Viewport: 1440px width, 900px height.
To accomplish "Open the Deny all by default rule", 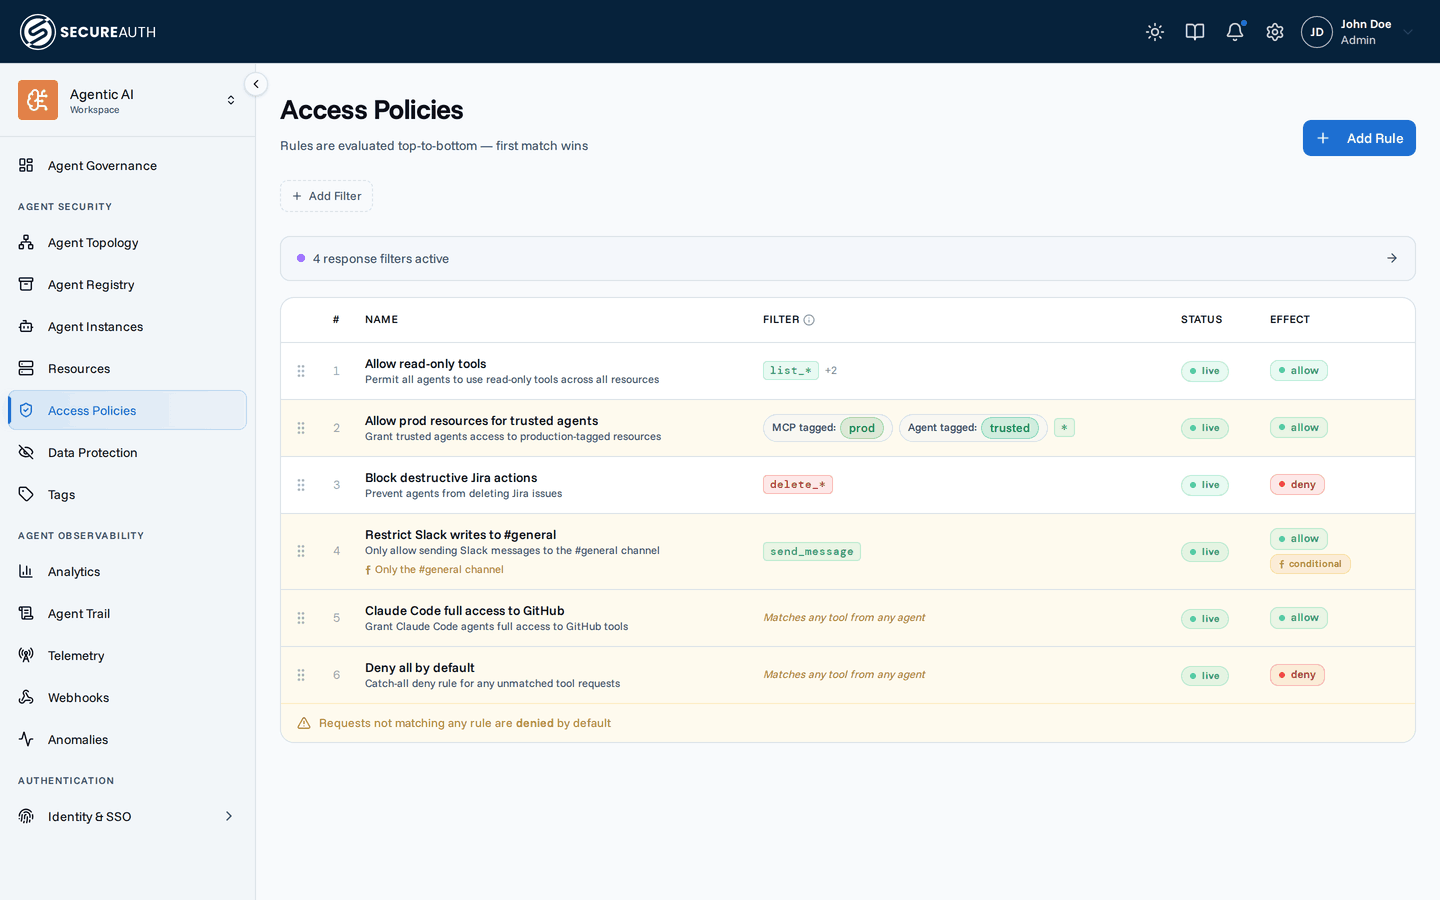I will [420, 668].
